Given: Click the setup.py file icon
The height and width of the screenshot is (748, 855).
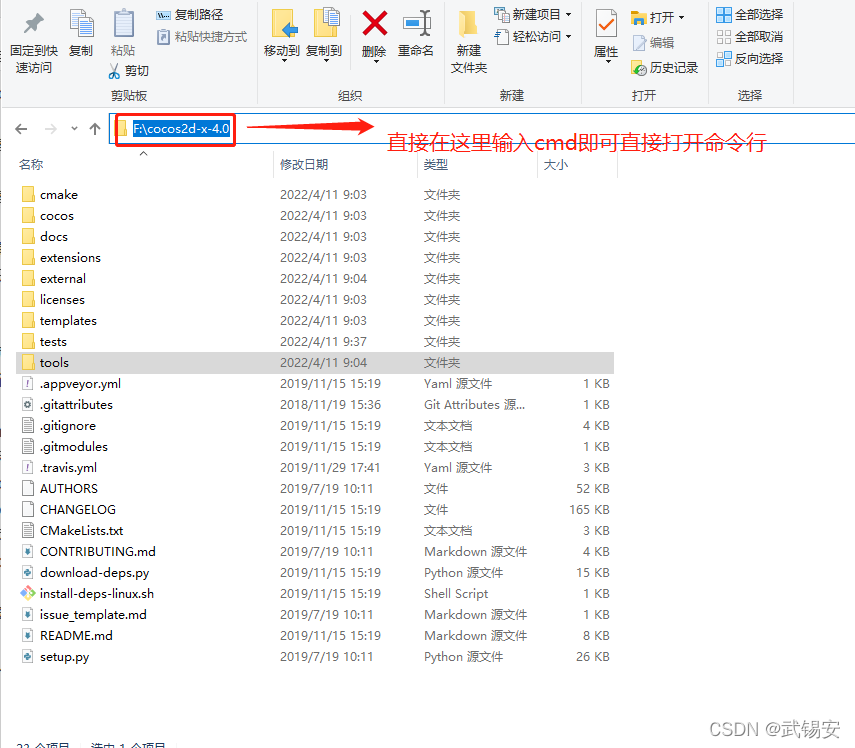Looking at the screenshot, I should click(x=28, y=656).
